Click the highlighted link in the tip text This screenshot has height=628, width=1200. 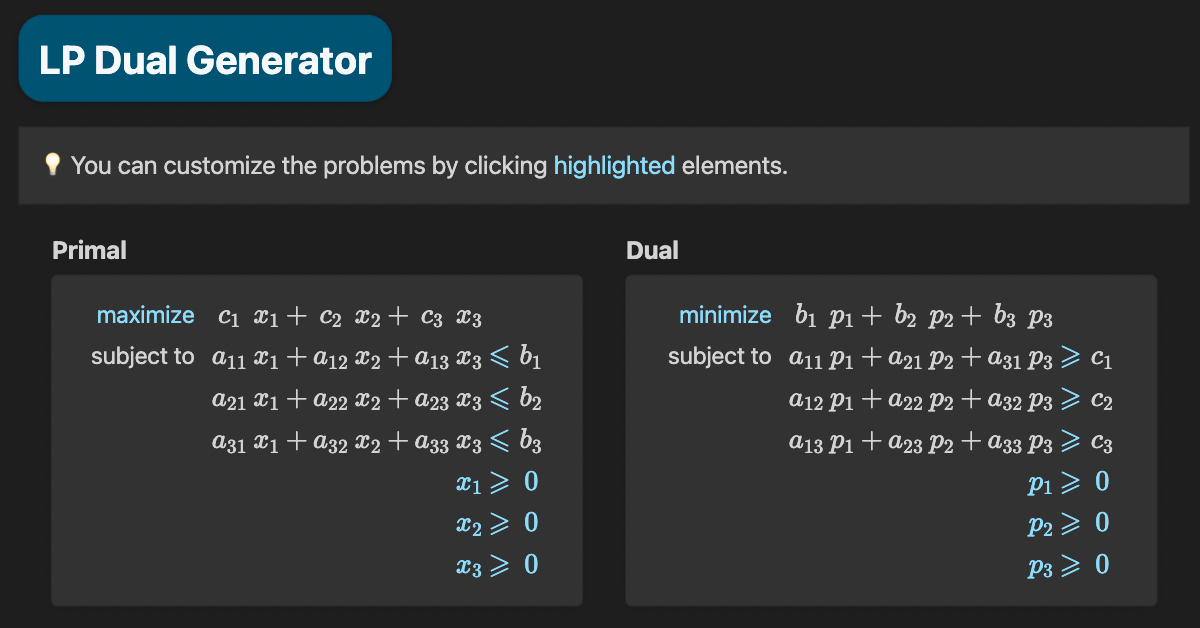[x=613, y=165]
